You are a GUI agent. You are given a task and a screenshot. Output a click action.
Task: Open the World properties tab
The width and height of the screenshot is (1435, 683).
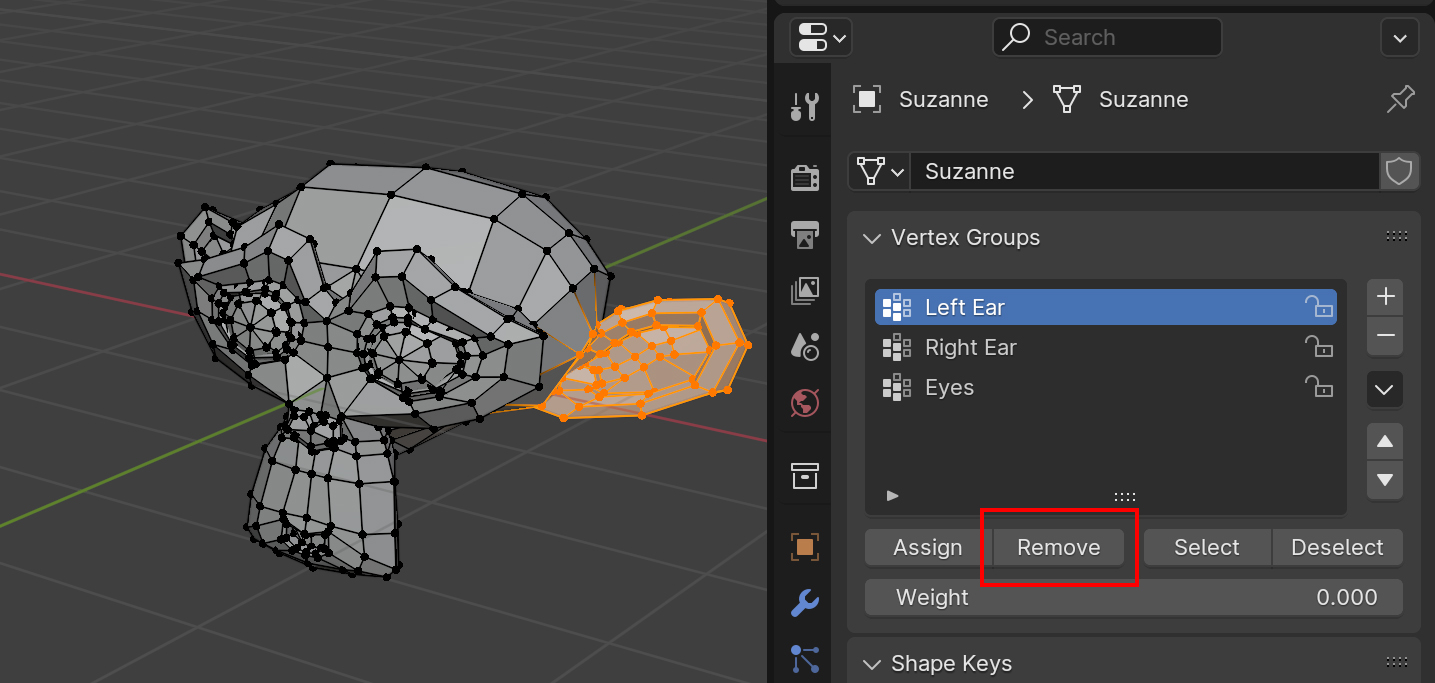804,403
